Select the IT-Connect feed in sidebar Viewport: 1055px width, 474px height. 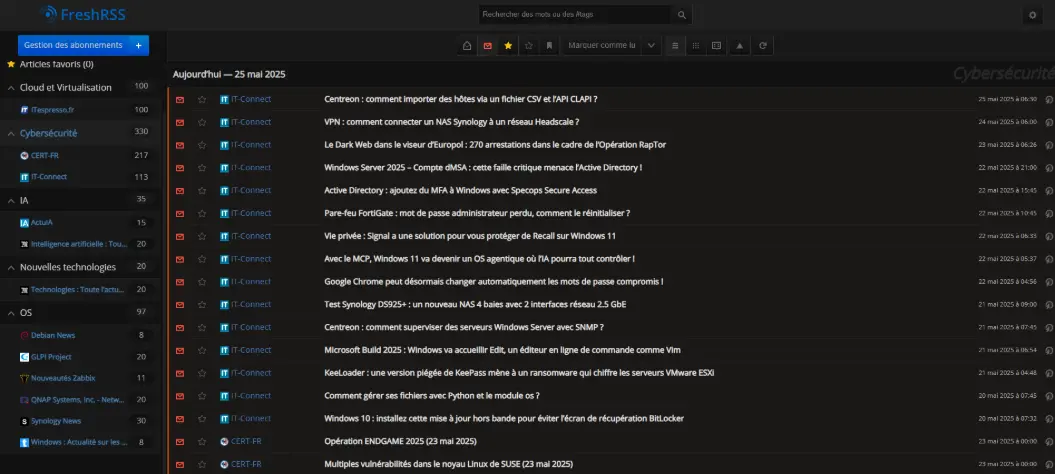coord(48,177)
